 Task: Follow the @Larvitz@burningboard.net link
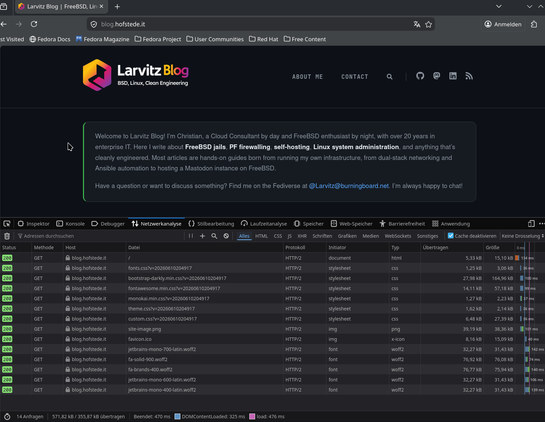(349, 186)
